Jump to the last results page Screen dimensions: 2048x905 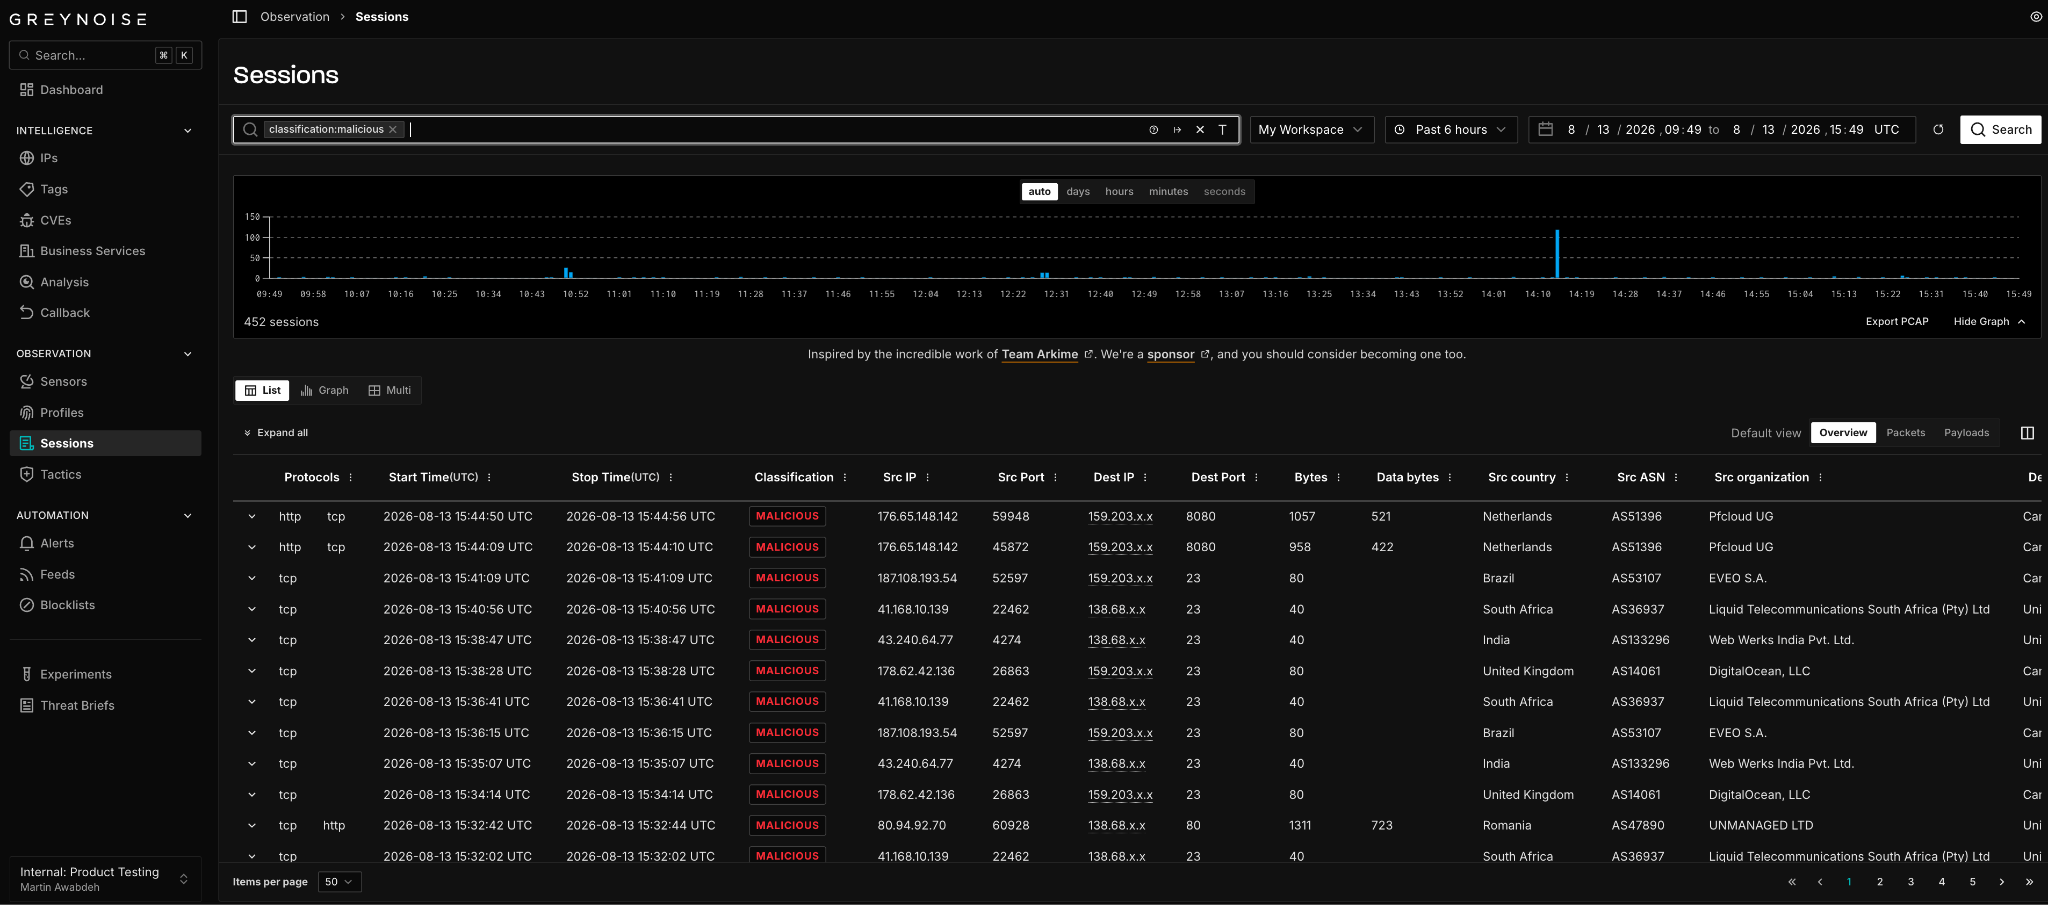2029,882
